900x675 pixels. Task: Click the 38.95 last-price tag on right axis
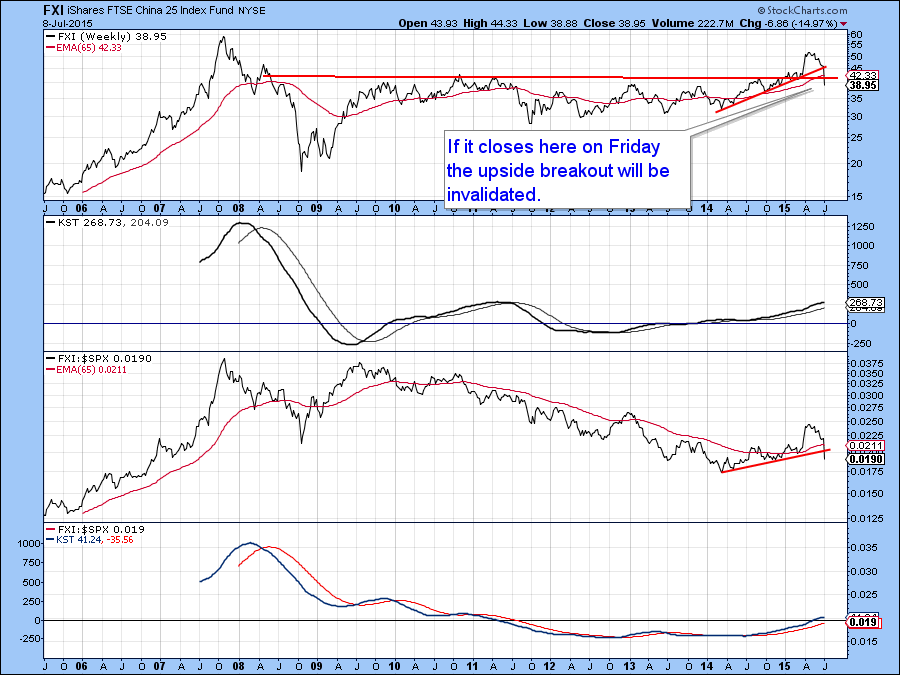pyautogui.click(x=863, y=85)
